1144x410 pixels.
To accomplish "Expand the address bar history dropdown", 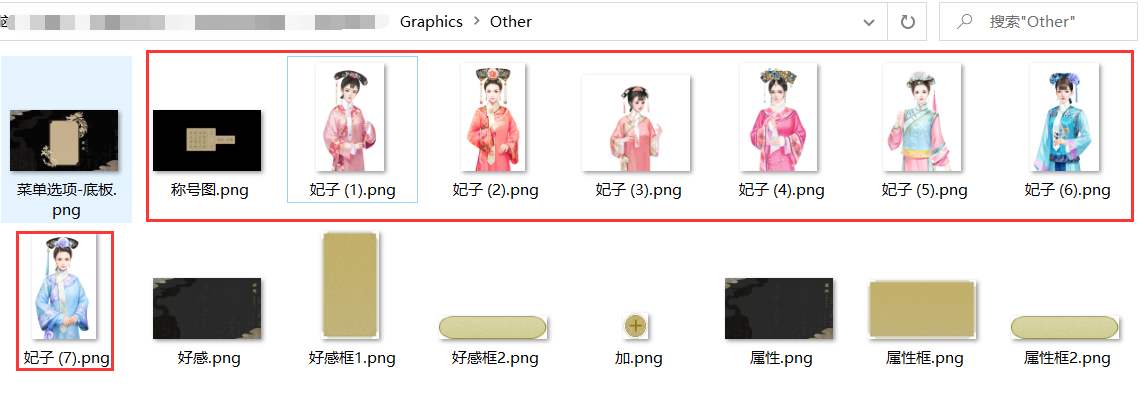I will (x=869, y=23).
